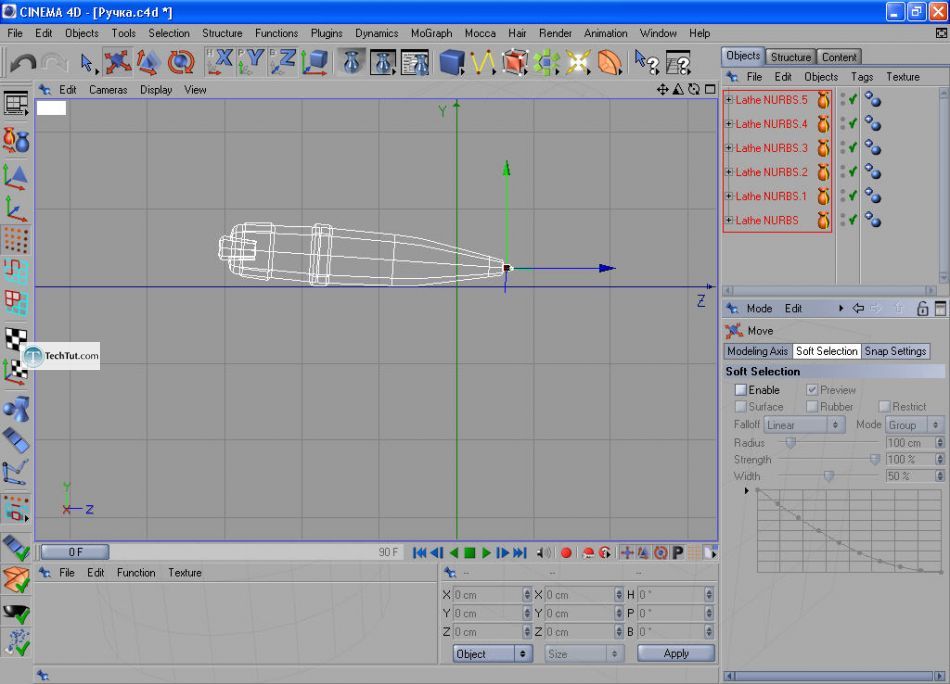Open the Mode Group dropdown
950x684 pixels.
(x=914, y=425)
